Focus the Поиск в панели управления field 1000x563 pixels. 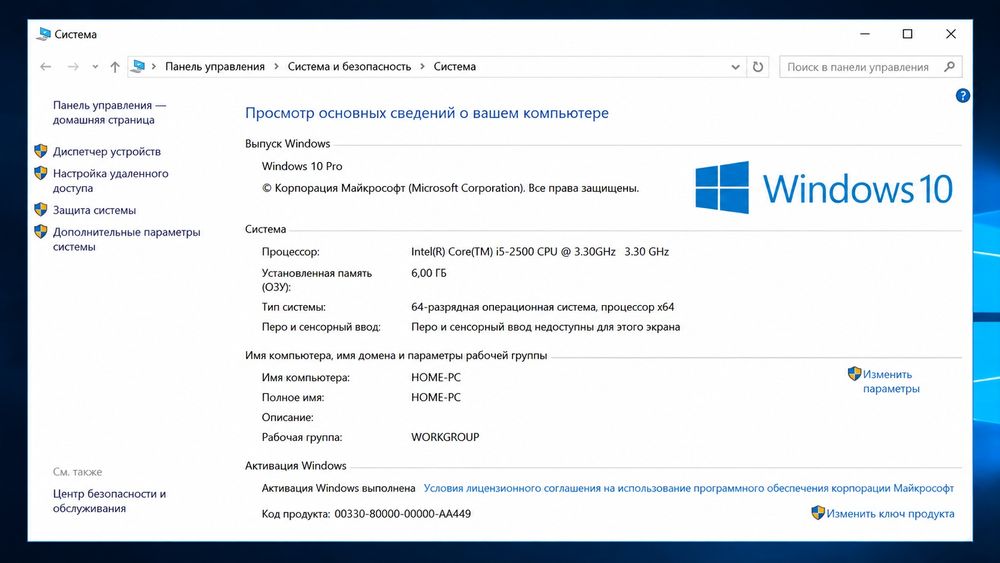[x=871, y=67]
